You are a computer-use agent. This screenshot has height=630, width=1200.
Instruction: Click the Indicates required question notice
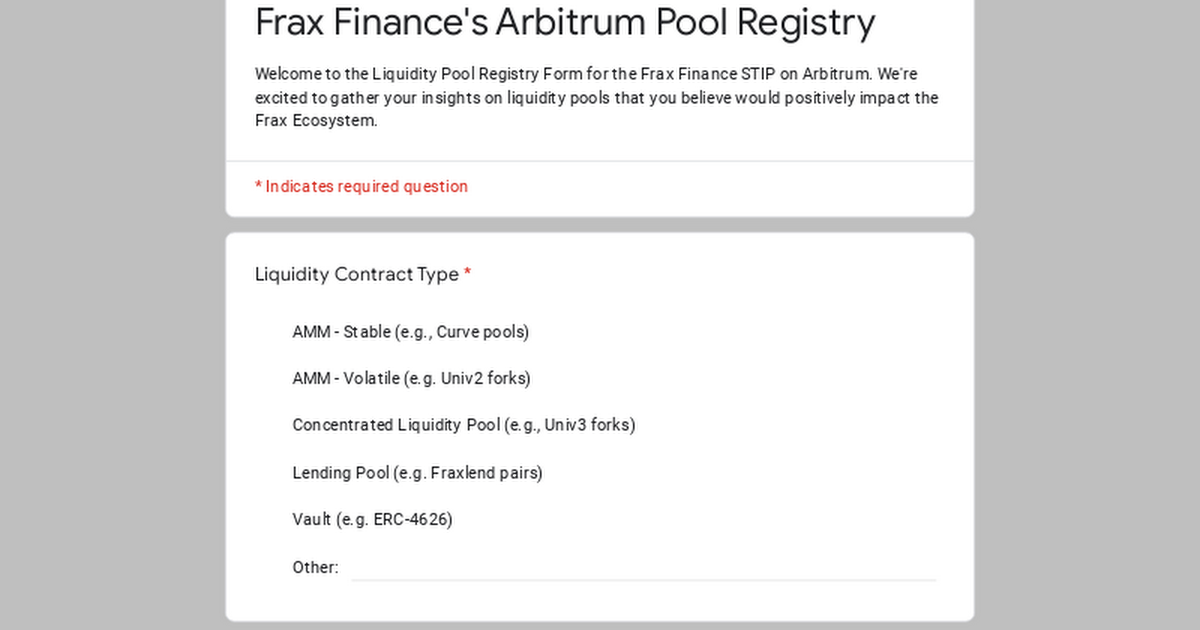click(361, 187)
